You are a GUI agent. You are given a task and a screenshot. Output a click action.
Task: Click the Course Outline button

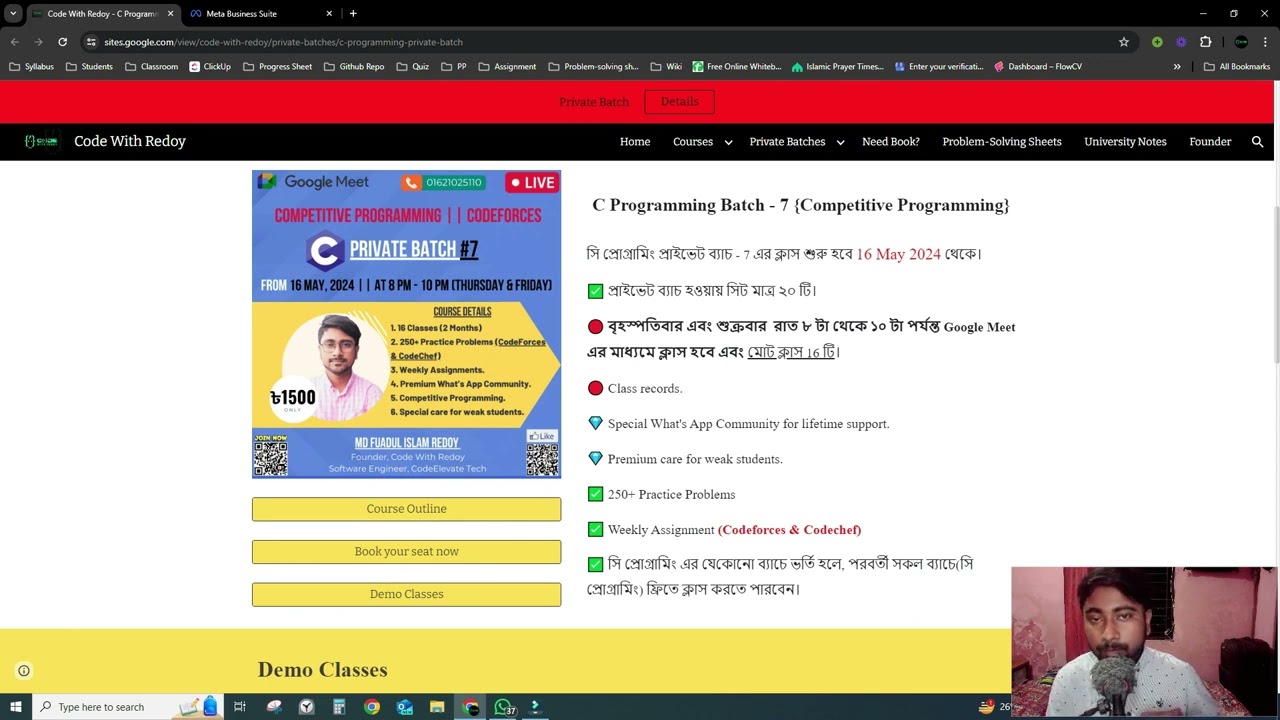click(406, 509)
